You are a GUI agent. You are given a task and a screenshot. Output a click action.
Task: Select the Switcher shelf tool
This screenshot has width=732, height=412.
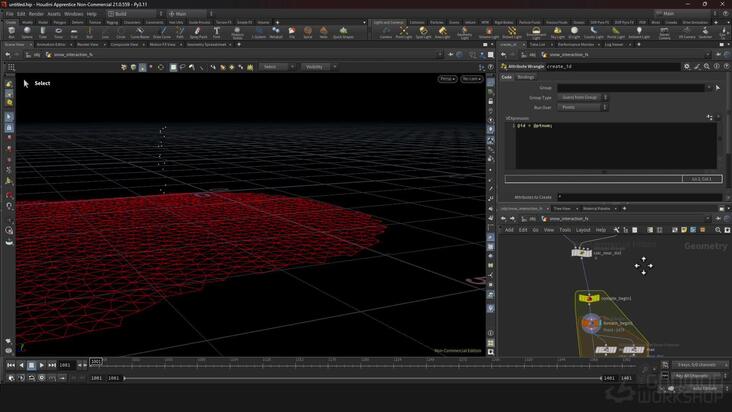click(705, 32)
